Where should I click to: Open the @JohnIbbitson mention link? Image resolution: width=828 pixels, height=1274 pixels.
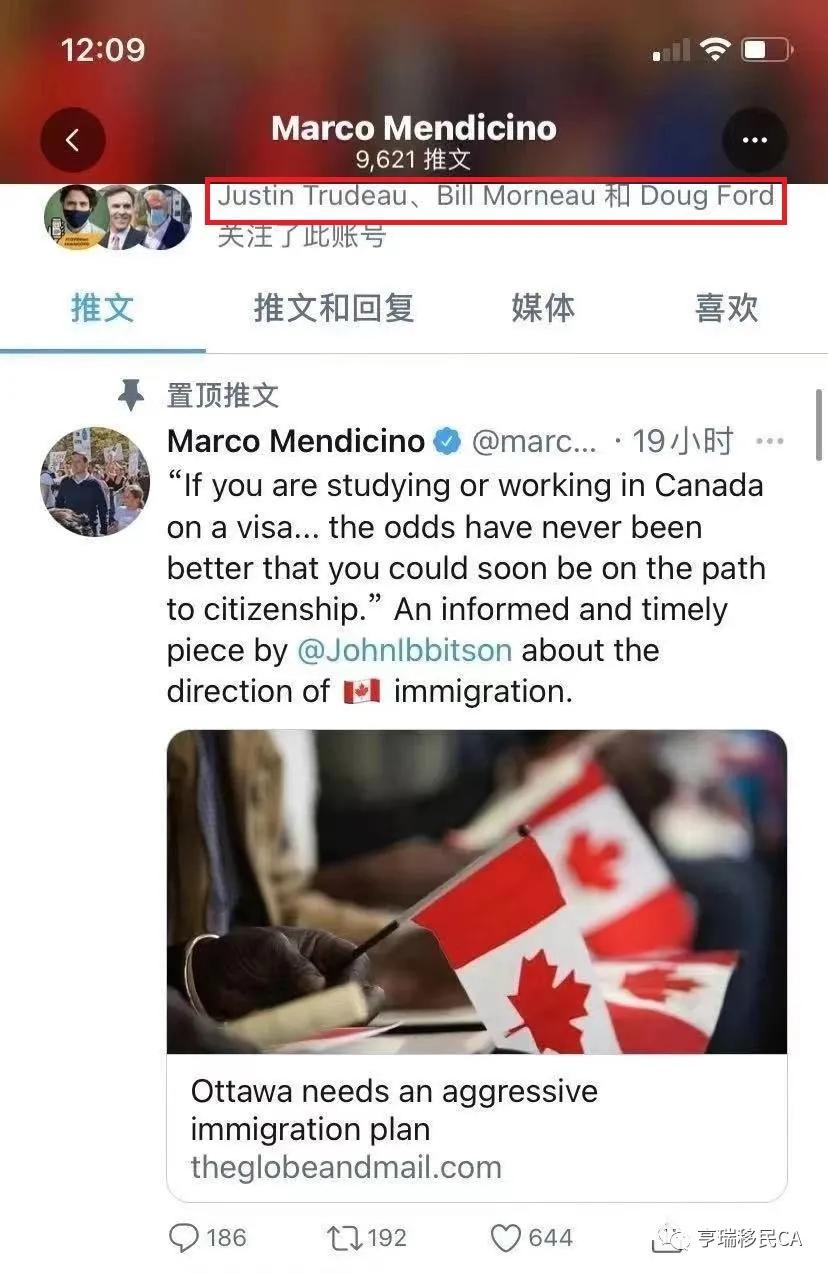pyautogui.click(x=404, y=650)
